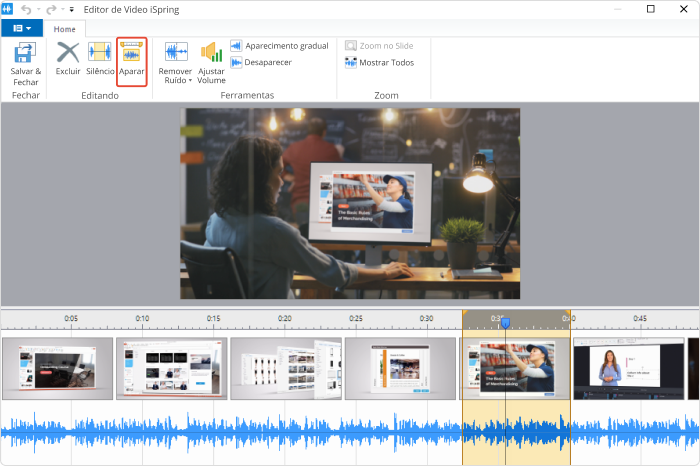The height and width of the screenshot is (466, 700).
Task: Click the selected audio waveform region
Action: click(516, 433)
